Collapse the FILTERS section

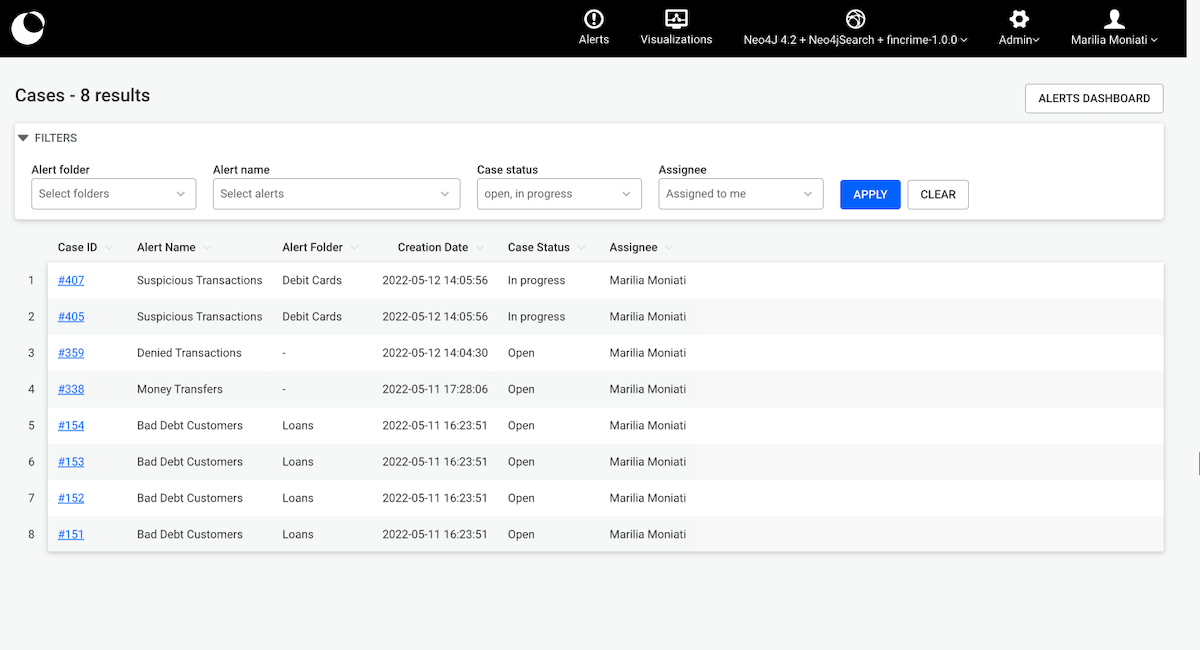pos(24,138)
